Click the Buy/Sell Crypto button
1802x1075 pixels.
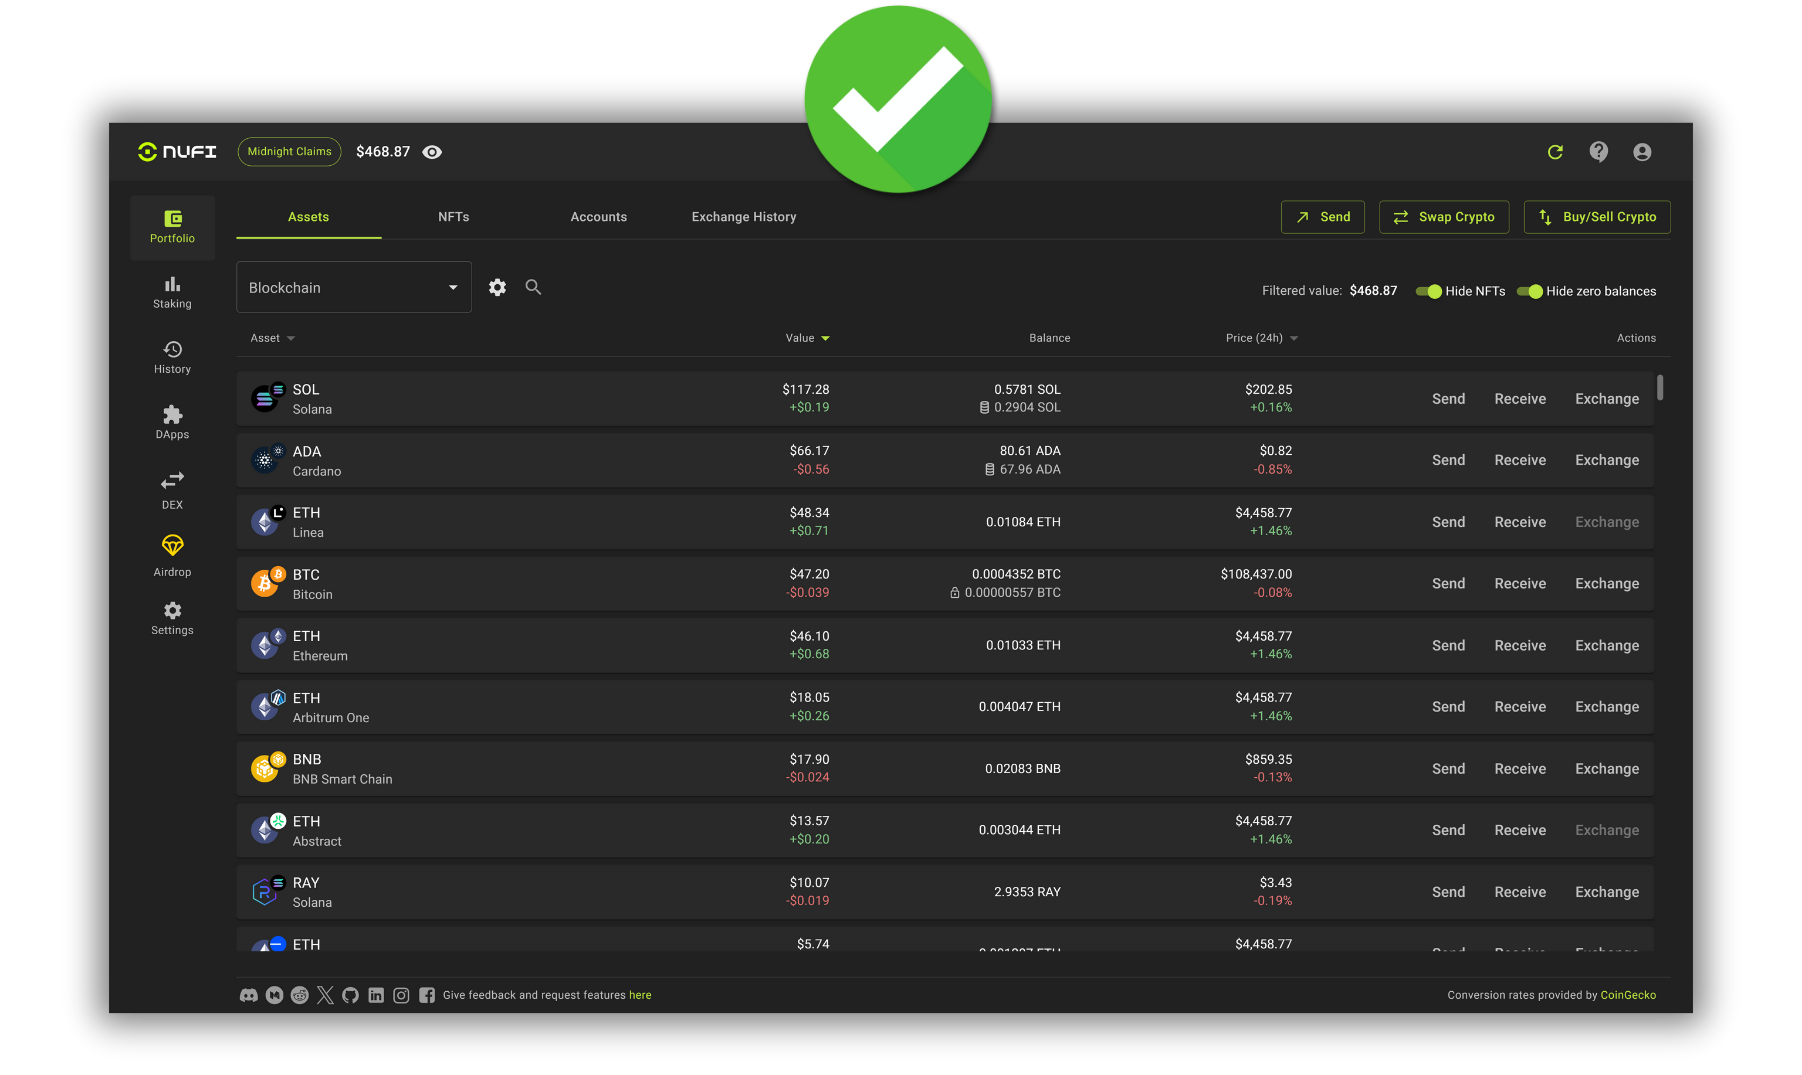(1597, 217)
